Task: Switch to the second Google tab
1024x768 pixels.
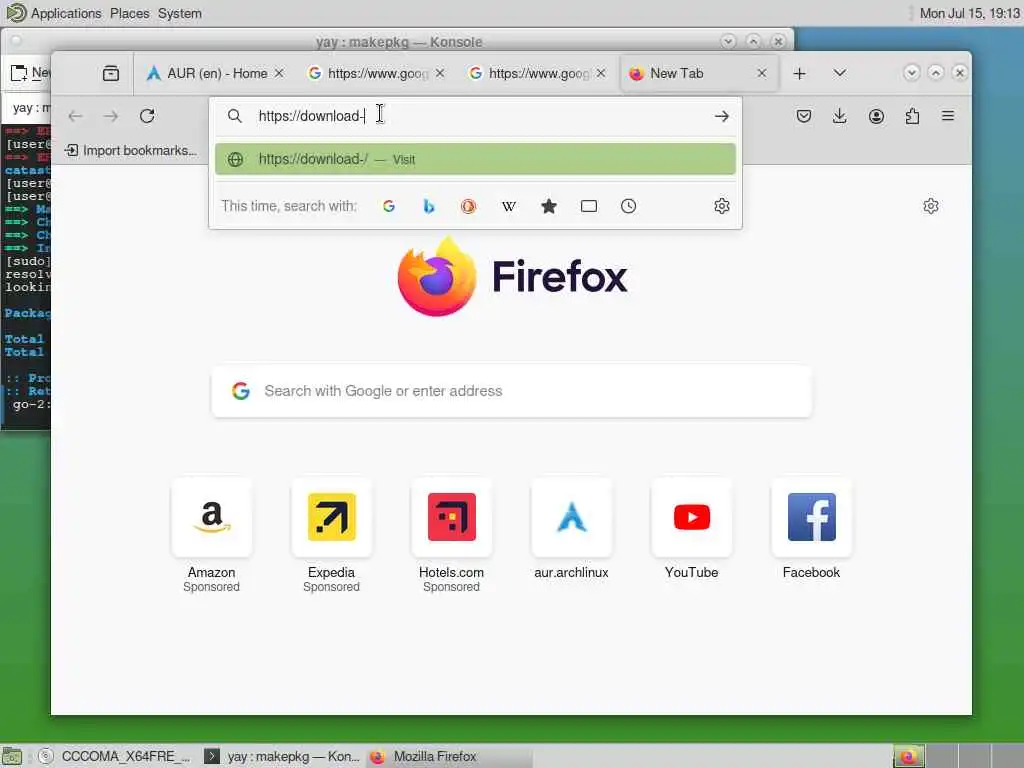Action: pyautogui.click(x=537, y=73)
